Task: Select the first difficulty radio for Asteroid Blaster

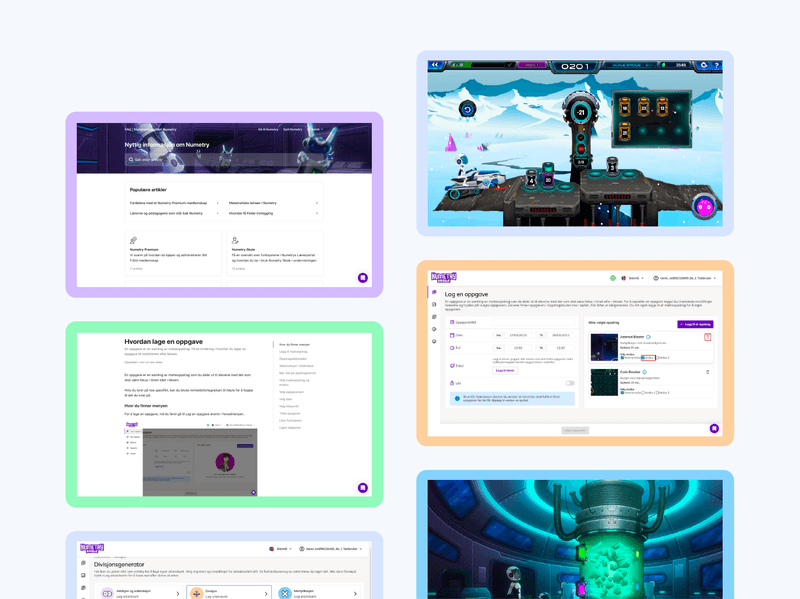Action: tap(622, 358)
